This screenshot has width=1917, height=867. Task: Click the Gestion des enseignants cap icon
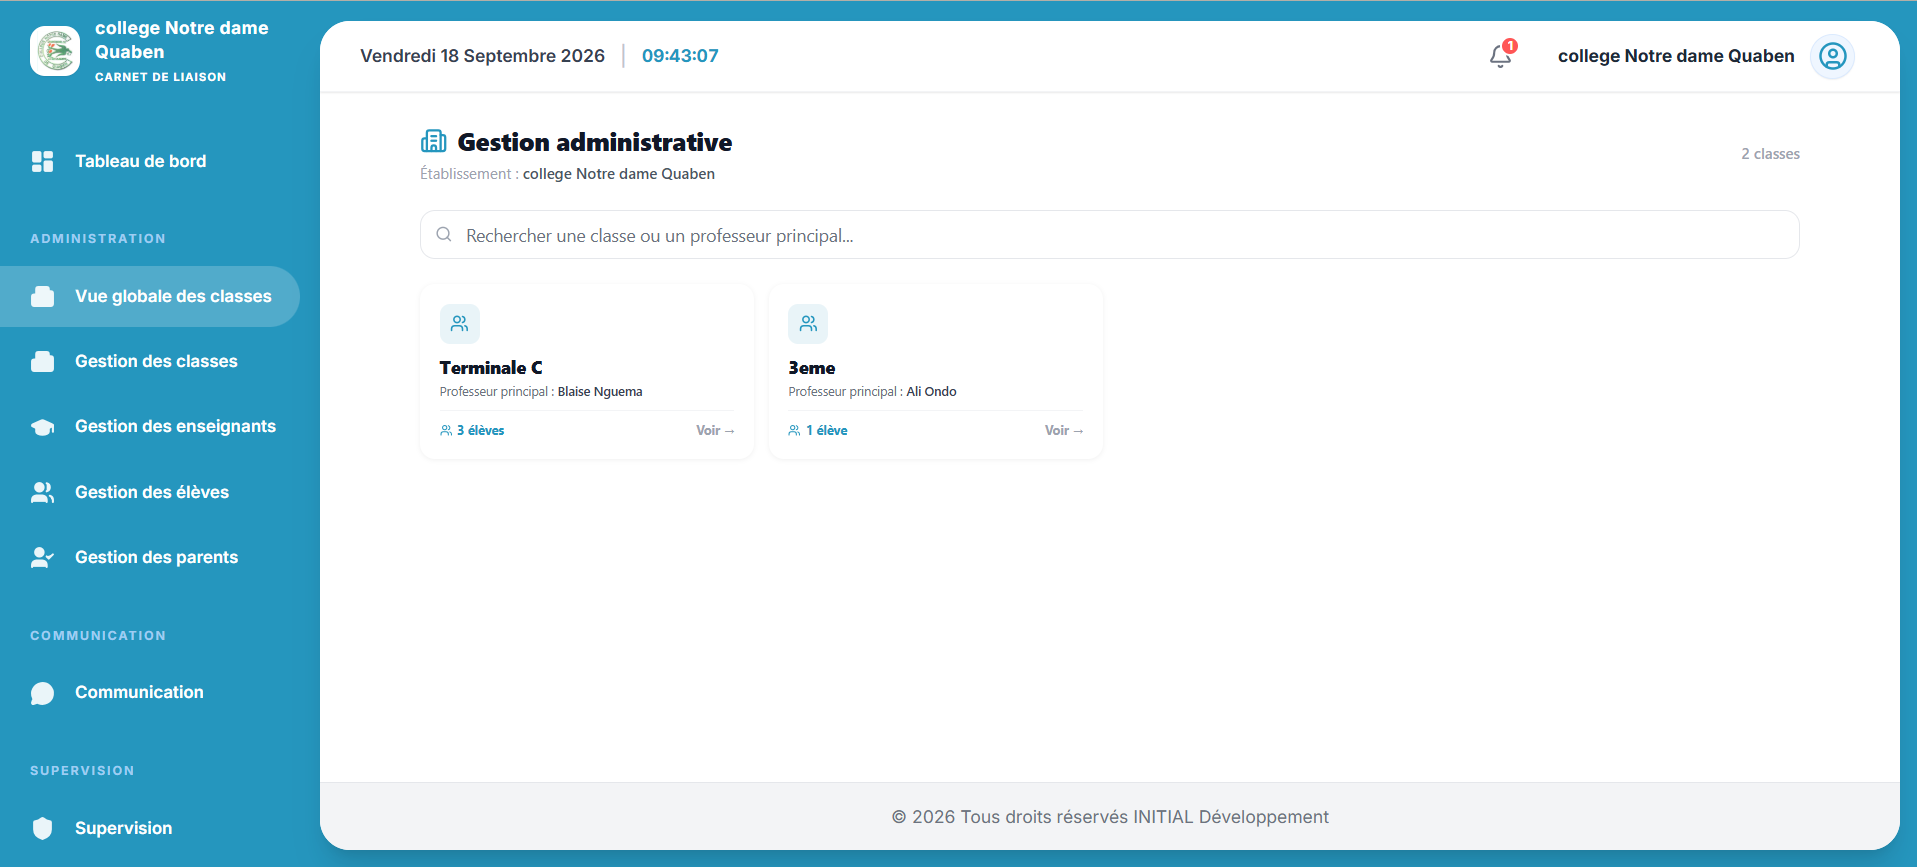[42, 427]
